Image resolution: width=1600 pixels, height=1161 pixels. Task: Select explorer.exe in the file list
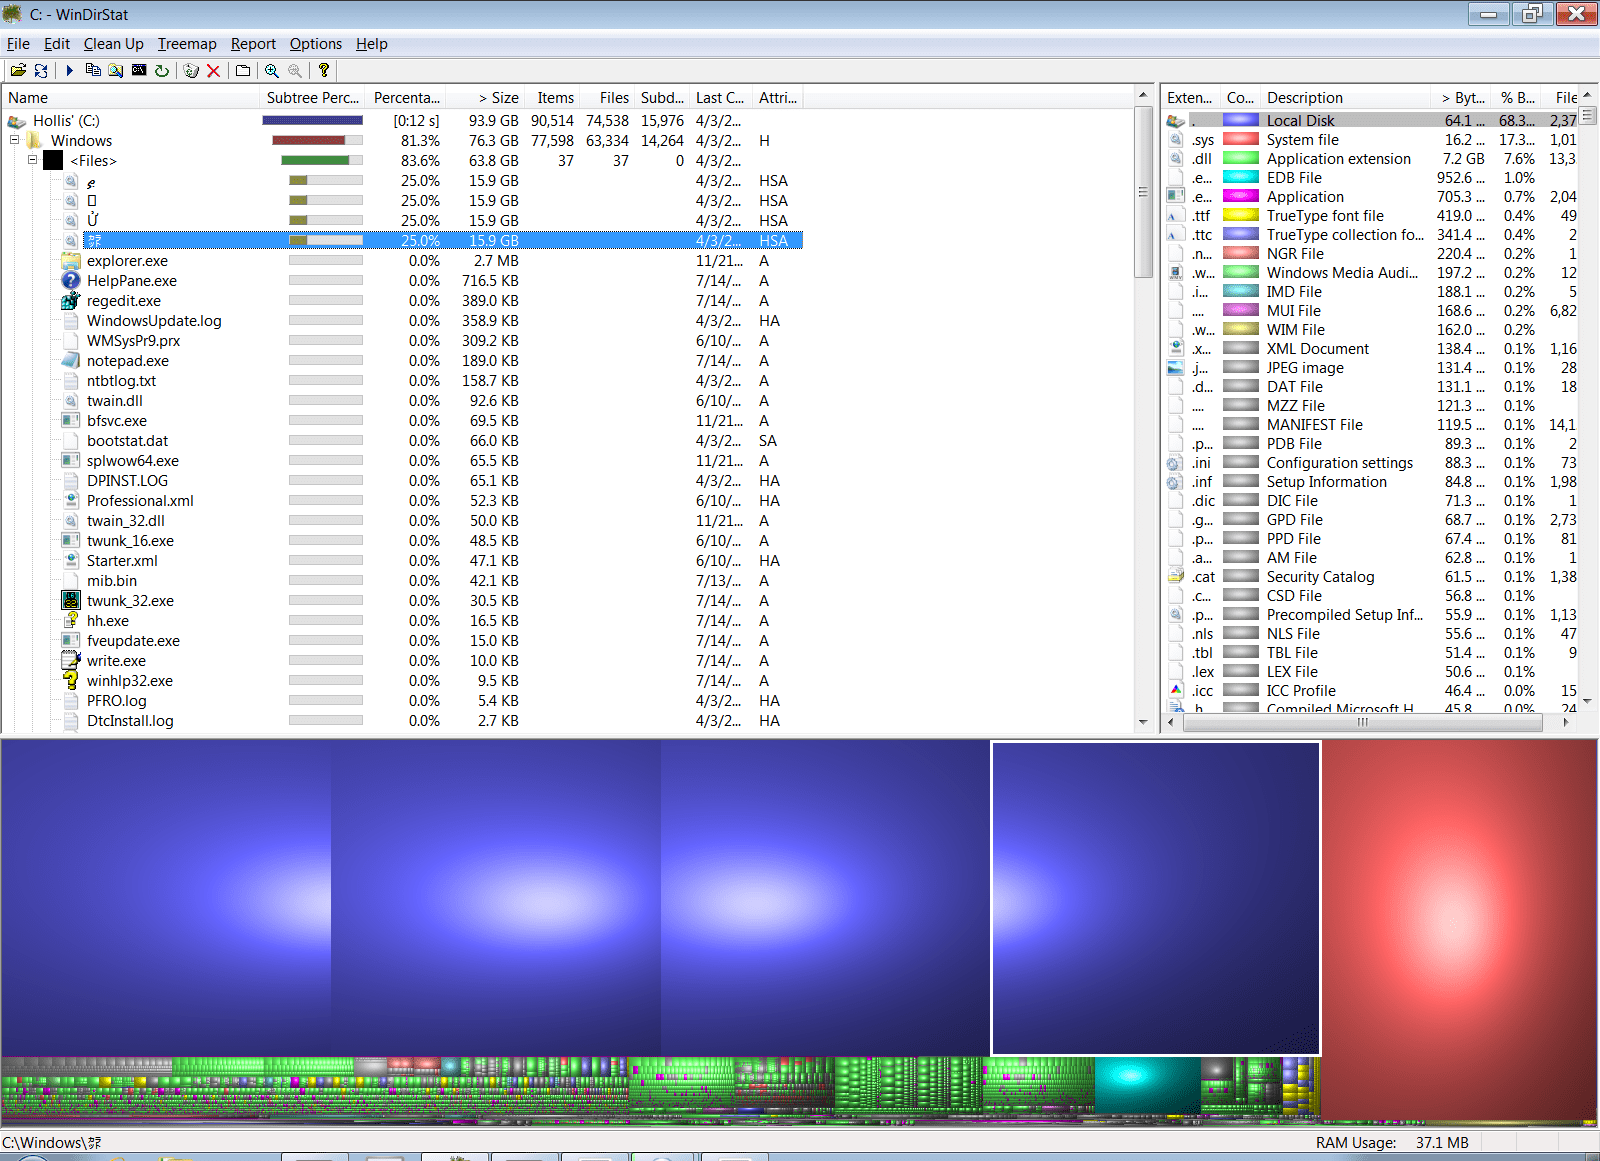click(x=126, y=260)
